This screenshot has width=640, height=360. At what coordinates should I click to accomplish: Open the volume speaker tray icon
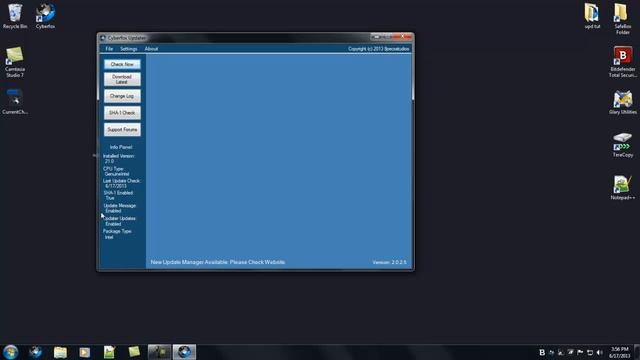599,352
